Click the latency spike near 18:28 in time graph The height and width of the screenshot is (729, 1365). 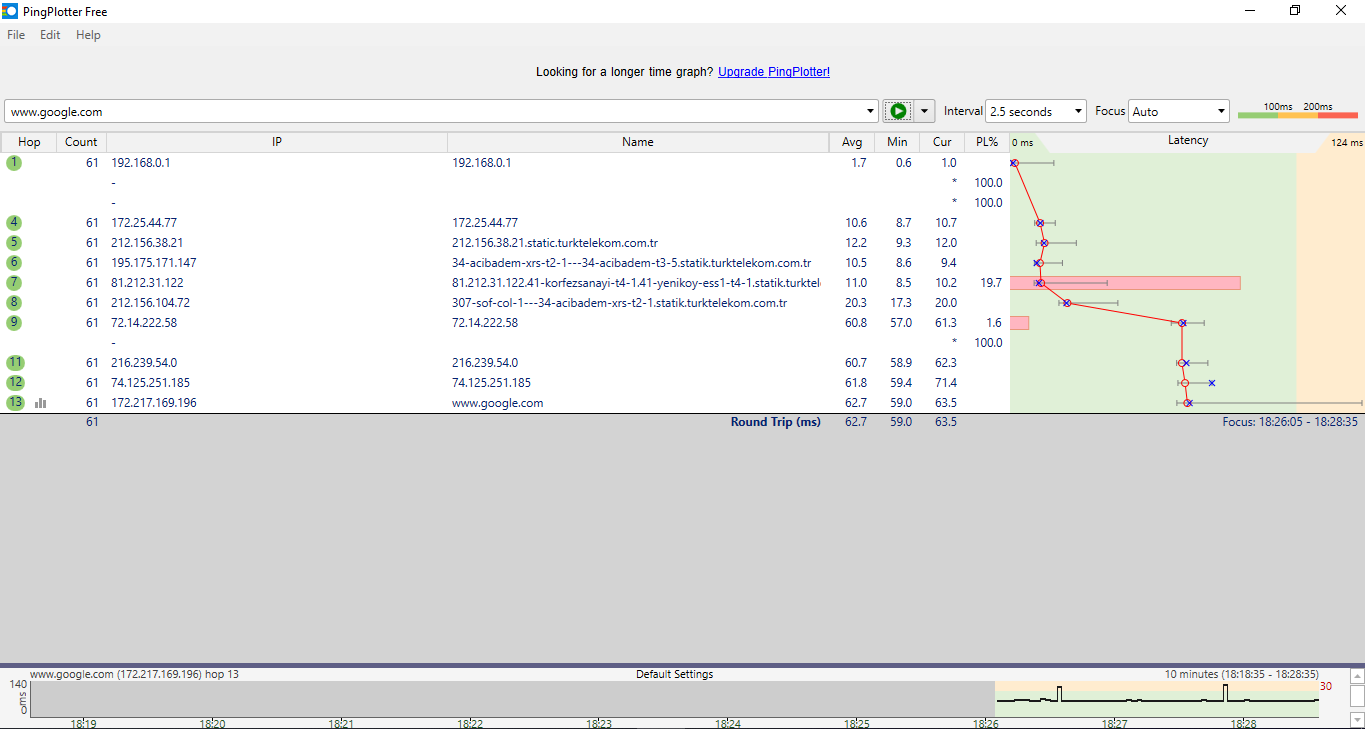point(1225,693)
